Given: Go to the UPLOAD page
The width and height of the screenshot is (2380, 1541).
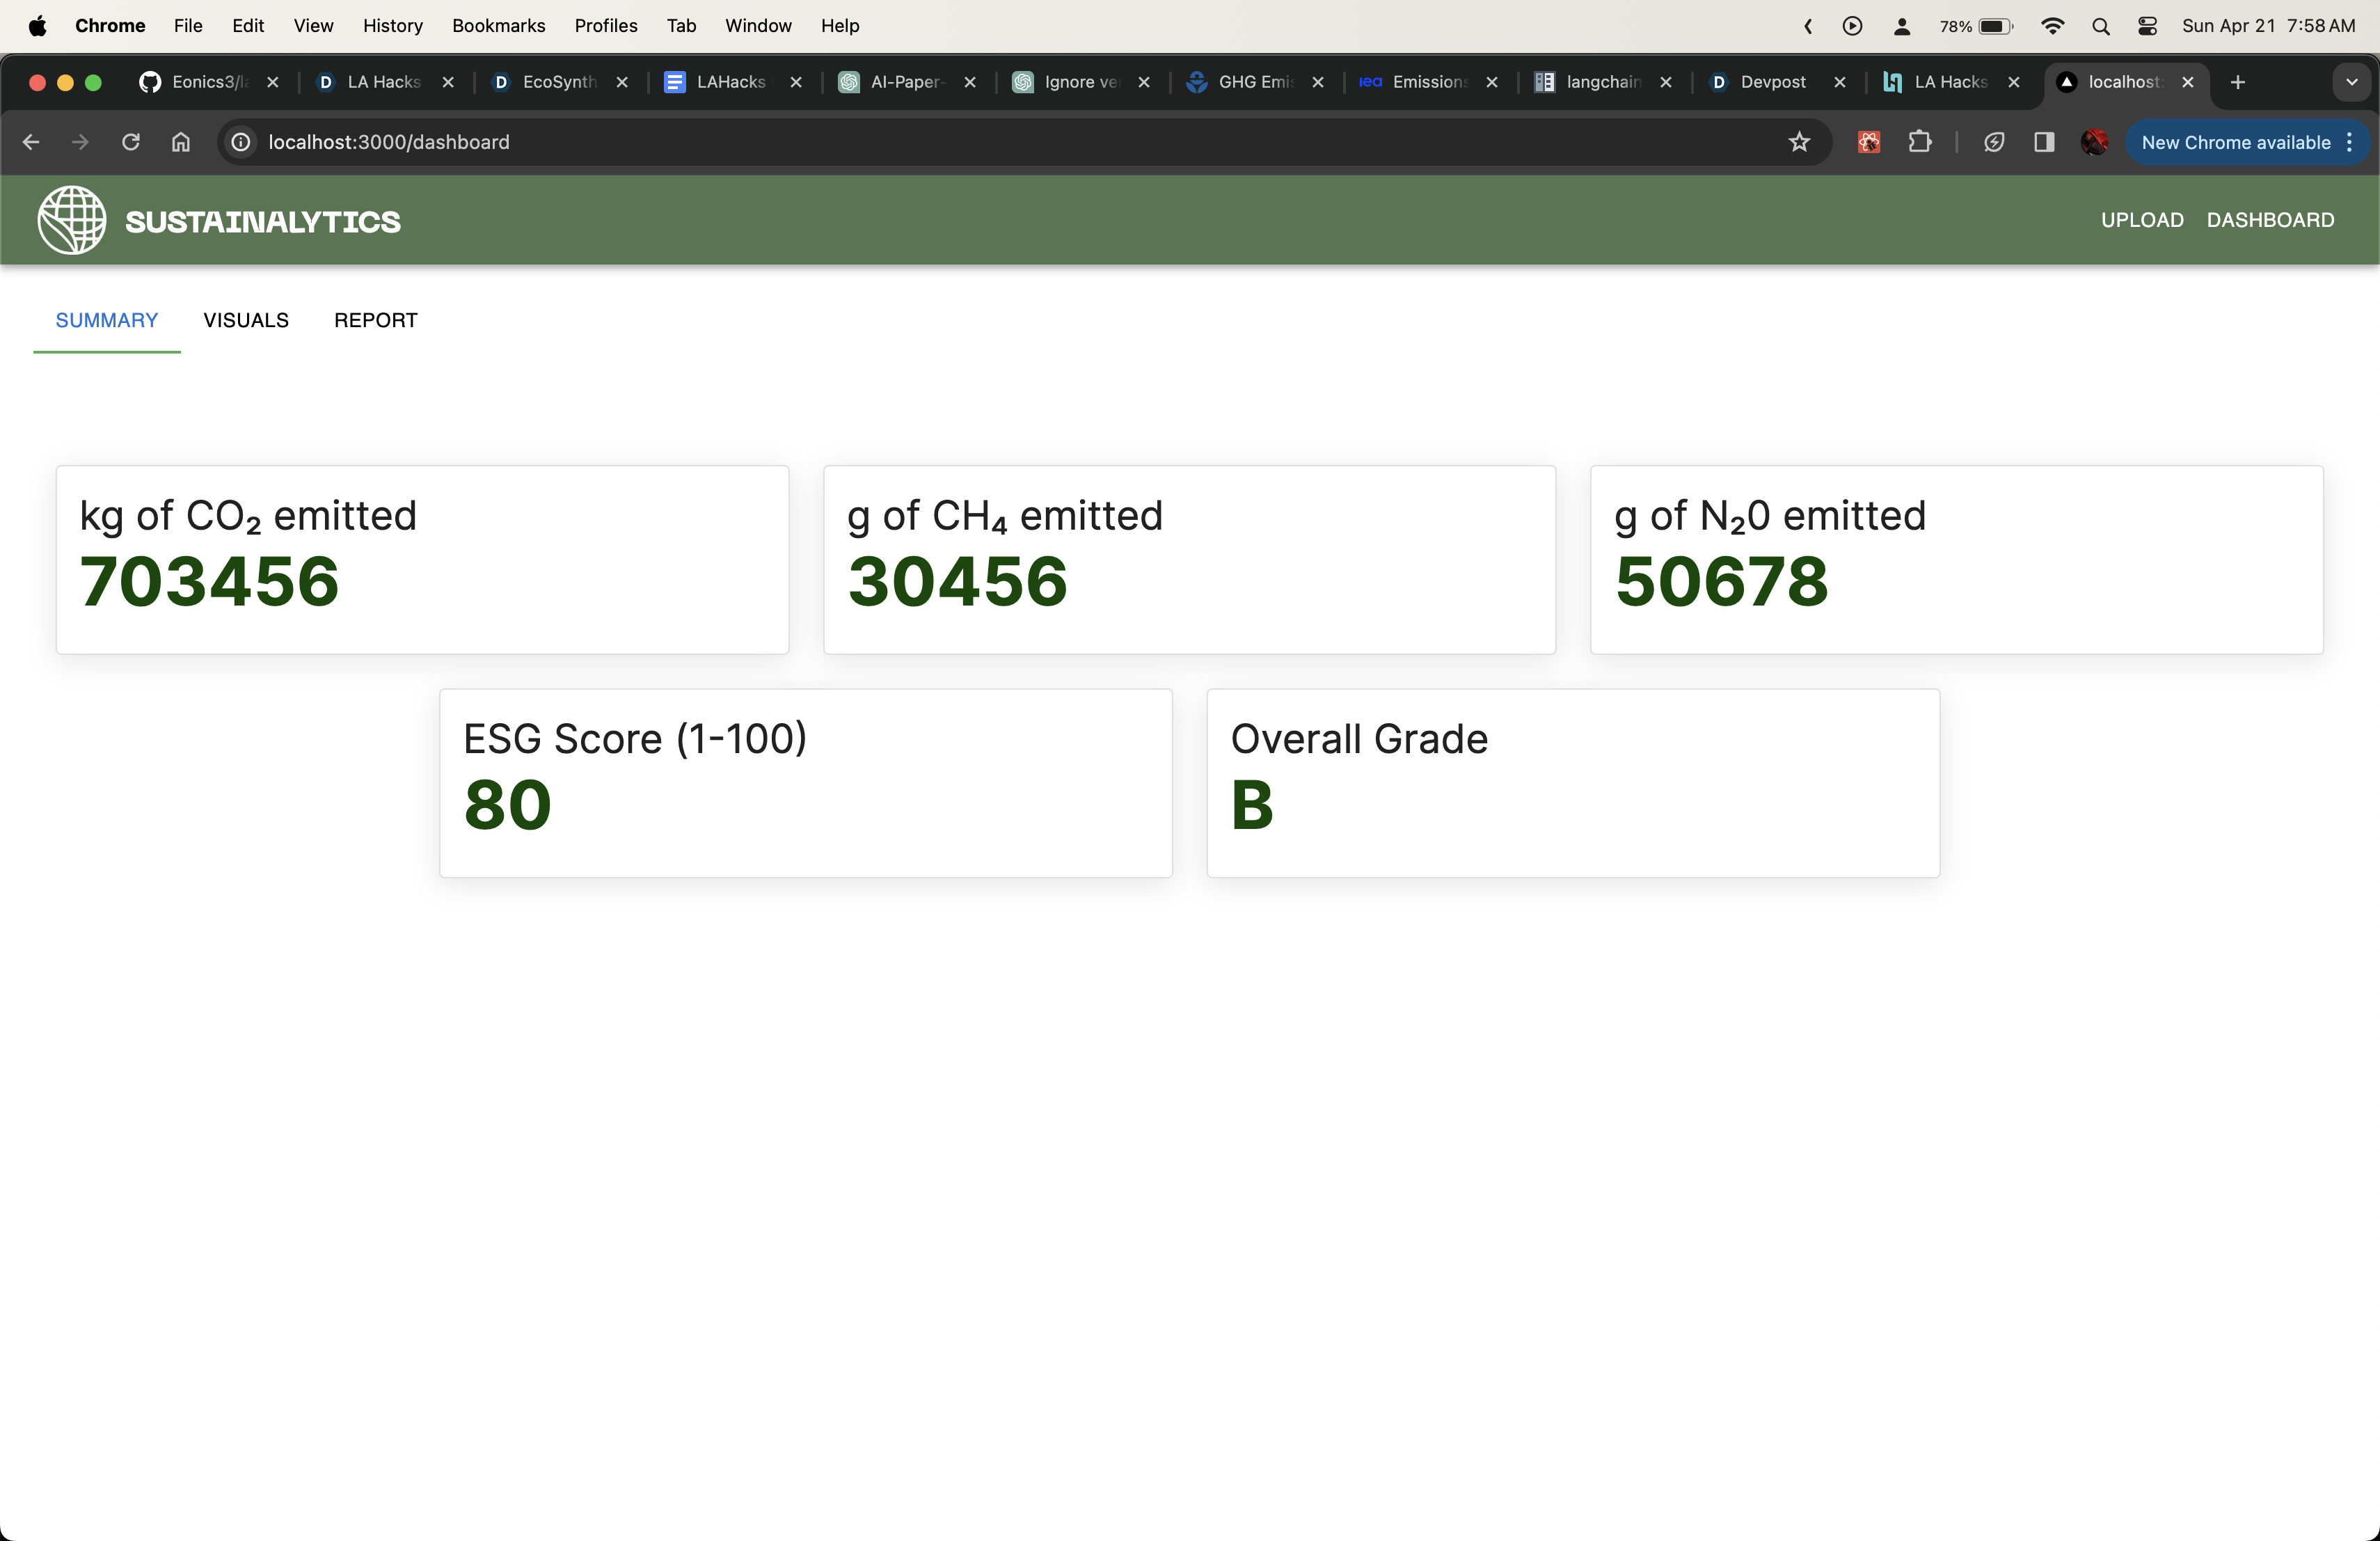Looking at the screenshot, I should (2142, 220).
